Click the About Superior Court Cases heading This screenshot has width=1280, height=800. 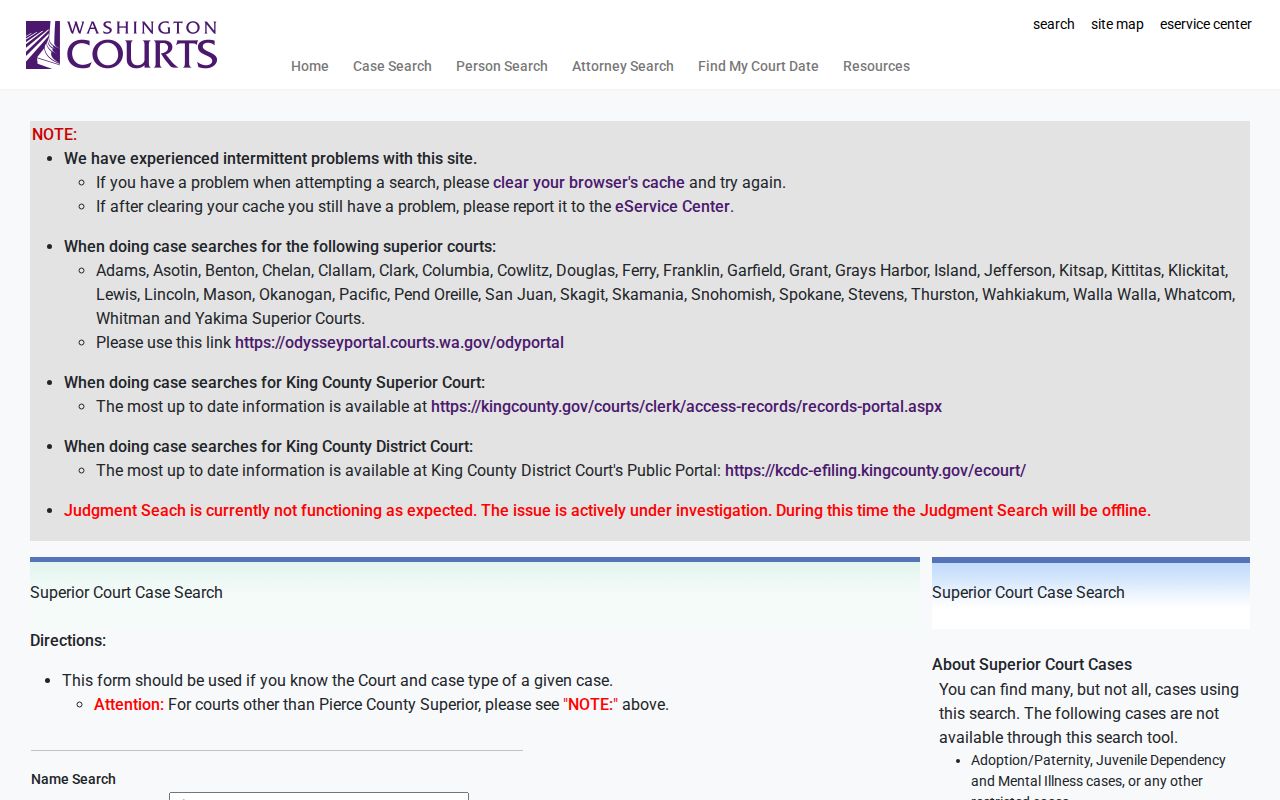[x=1032, y=664]
